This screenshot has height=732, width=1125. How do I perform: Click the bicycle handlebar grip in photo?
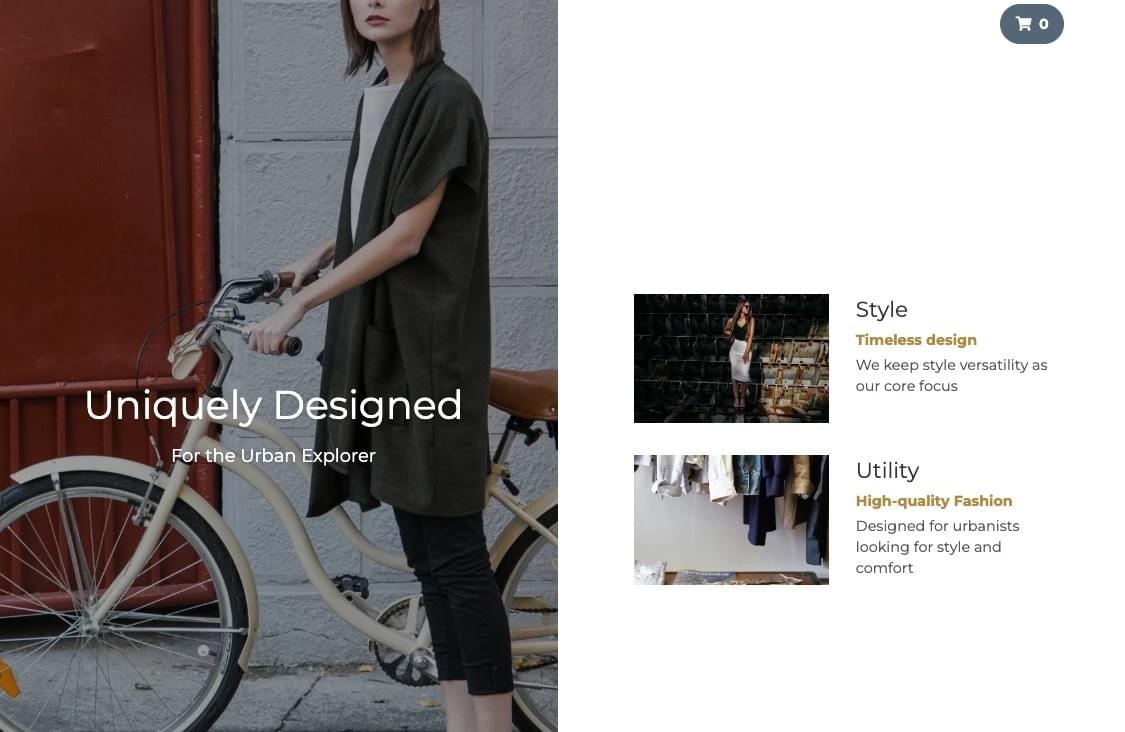point(290,345)
